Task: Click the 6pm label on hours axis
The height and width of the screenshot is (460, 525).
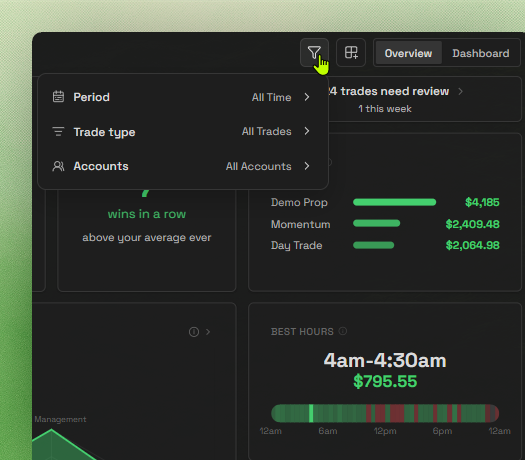Action: 442,431
